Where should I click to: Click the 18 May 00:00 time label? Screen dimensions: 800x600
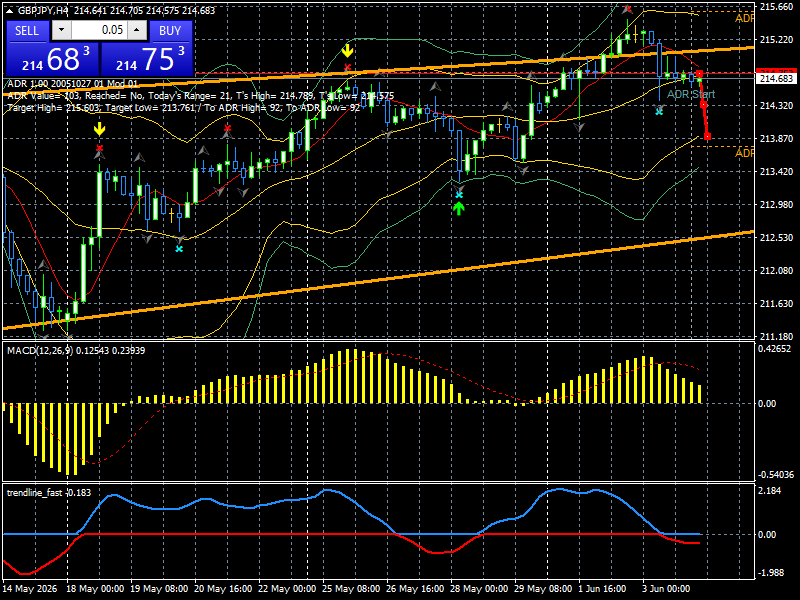95,588
